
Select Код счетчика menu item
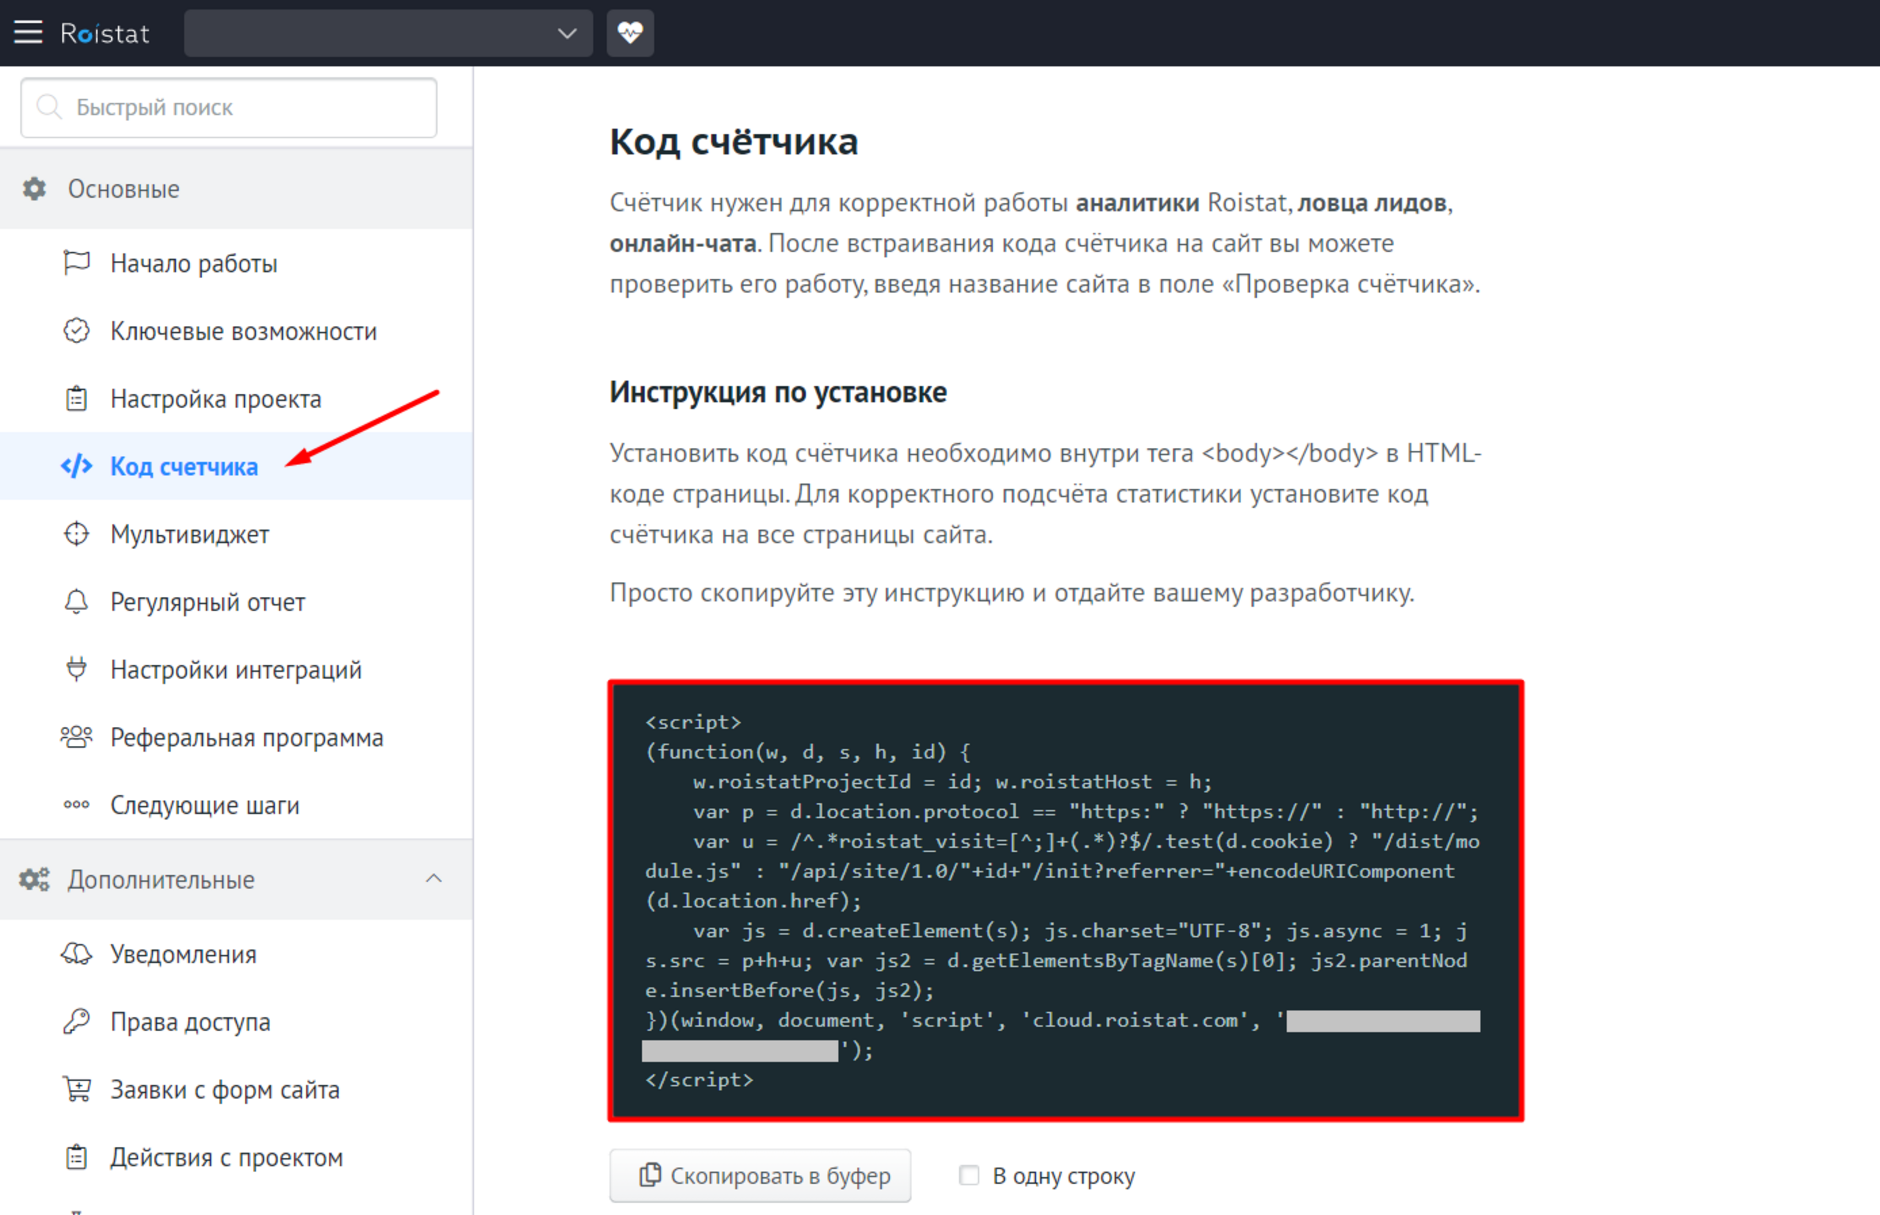[184, 466]
